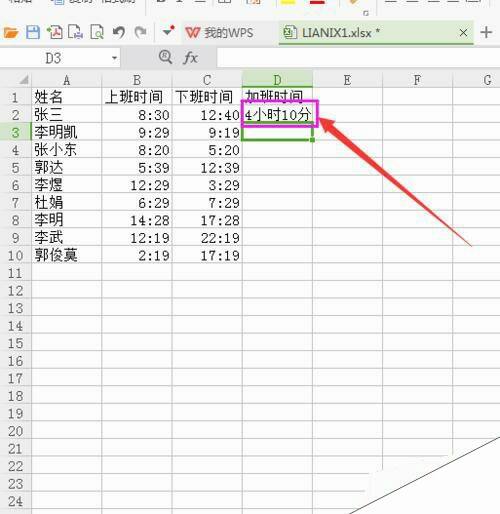Click the 上班时间 header cell

(x=137, y=97)
